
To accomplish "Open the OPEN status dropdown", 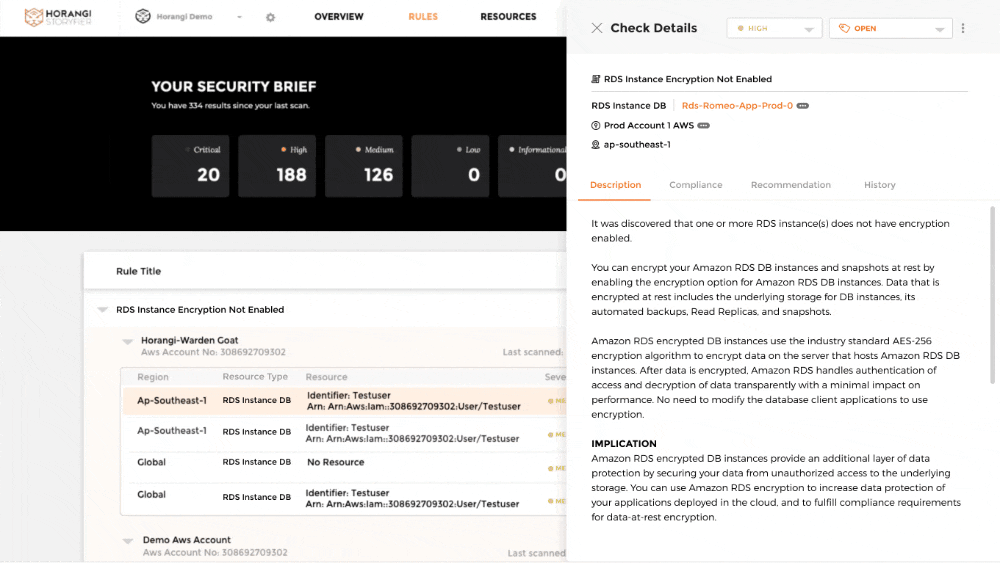I will click(x=890, y=28).
